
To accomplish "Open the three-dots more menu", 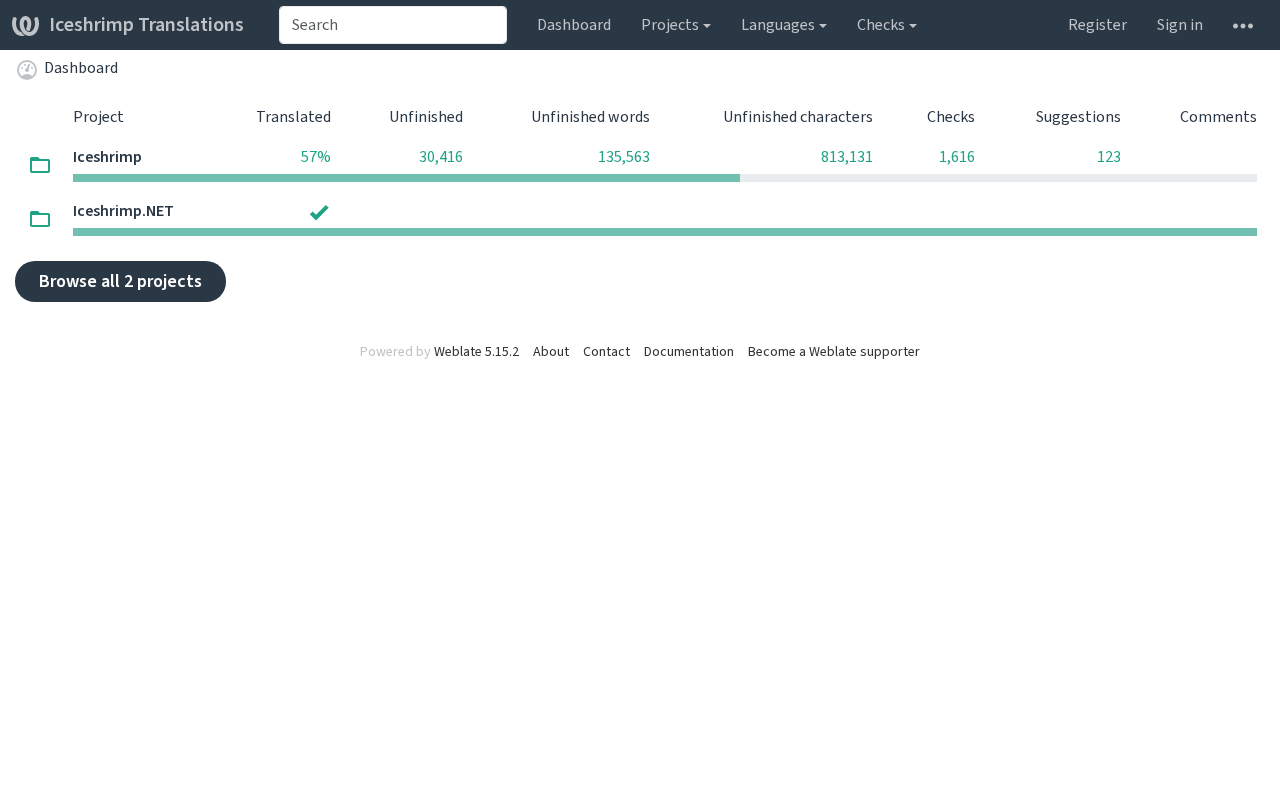I will click(x=1242, y=25).
